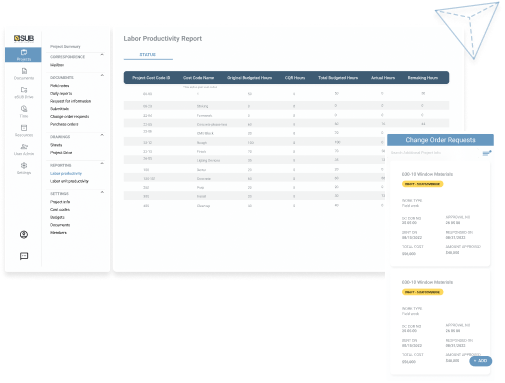Collapse the Reporting section
Screen dimensions: 505x383
pos(102,163)
